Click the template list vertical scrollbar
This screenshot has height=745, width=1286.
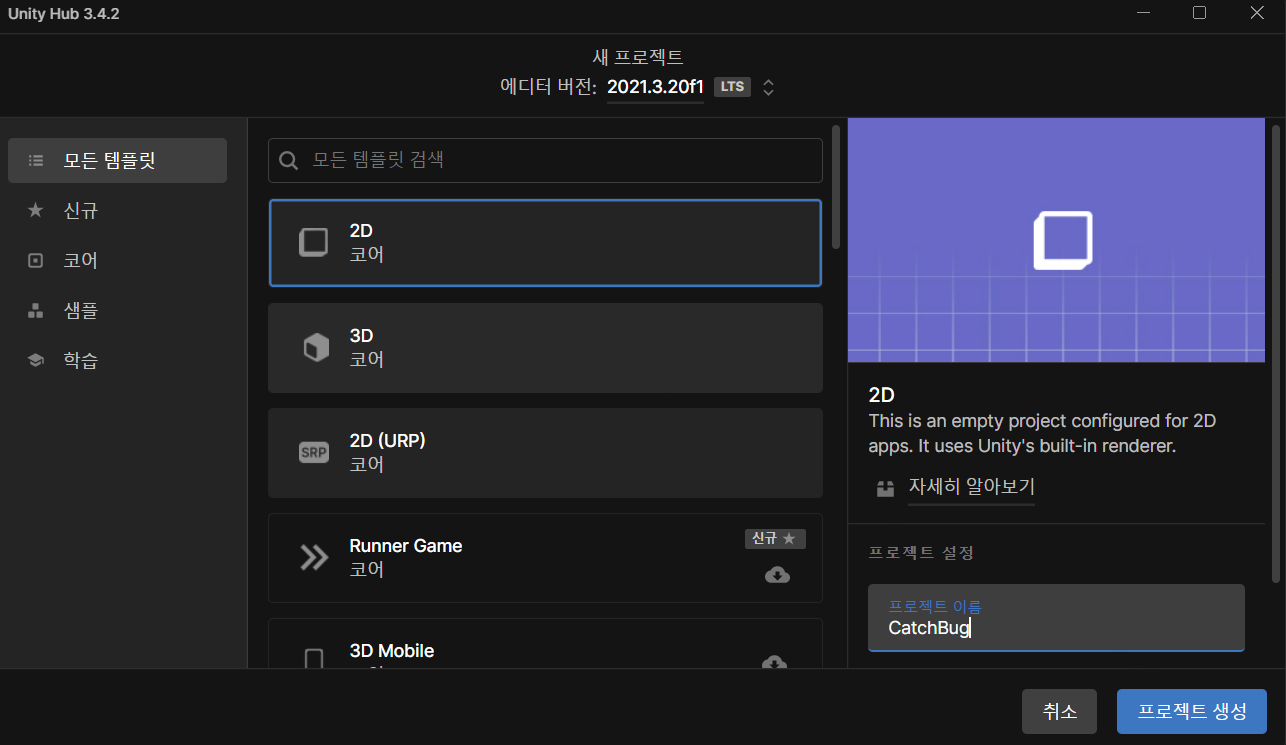(x=836, y=187)
